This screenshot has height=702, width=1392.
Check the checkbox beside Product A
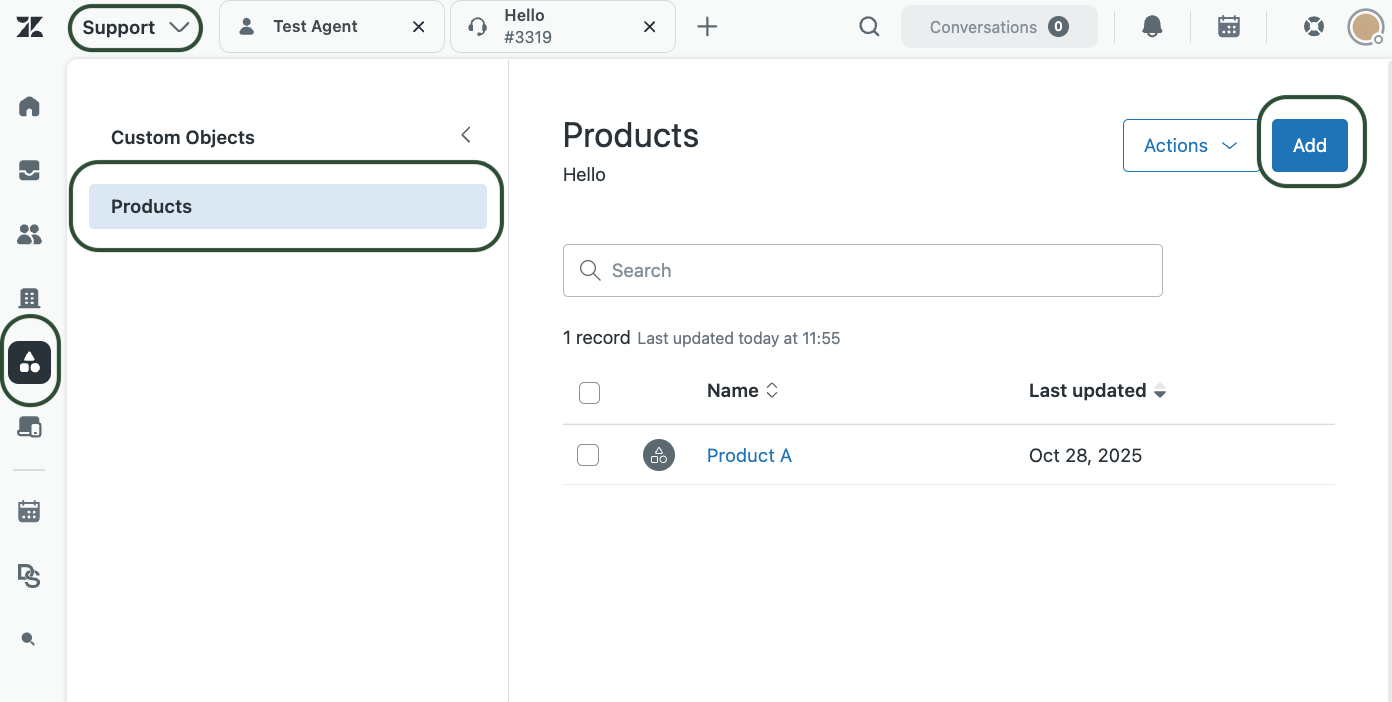[588, 454]
